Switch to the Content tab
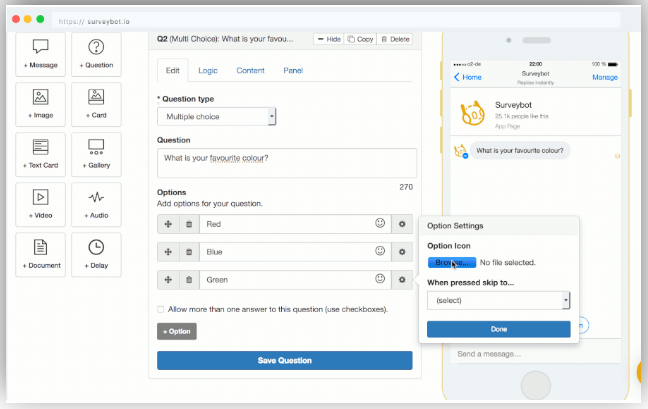The width and height of the screenshot is (648, 409). pyautogui.click(x=250, y=71)
